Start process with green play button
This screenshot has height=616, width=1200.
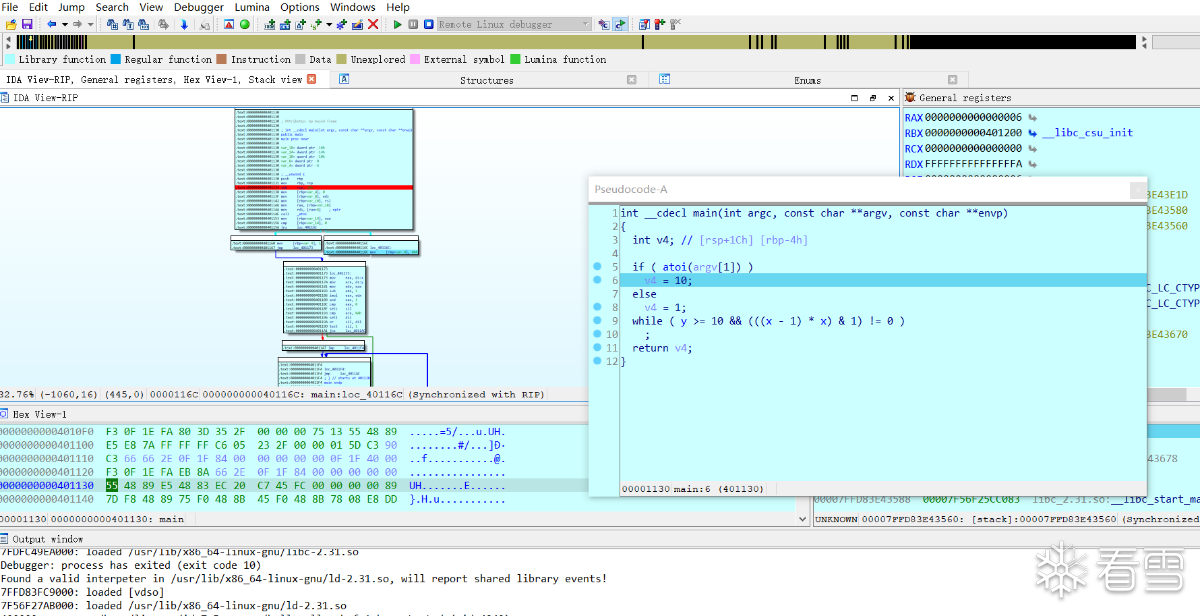coord(397,24)
